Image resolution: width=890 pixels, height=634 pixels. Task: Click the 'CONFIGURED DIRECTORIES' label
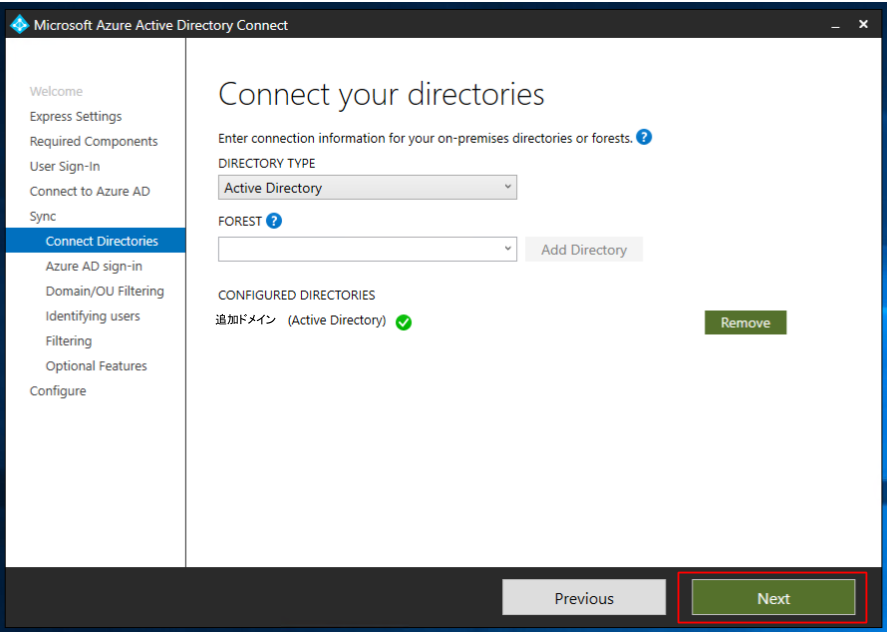click(x=296, y=295)
